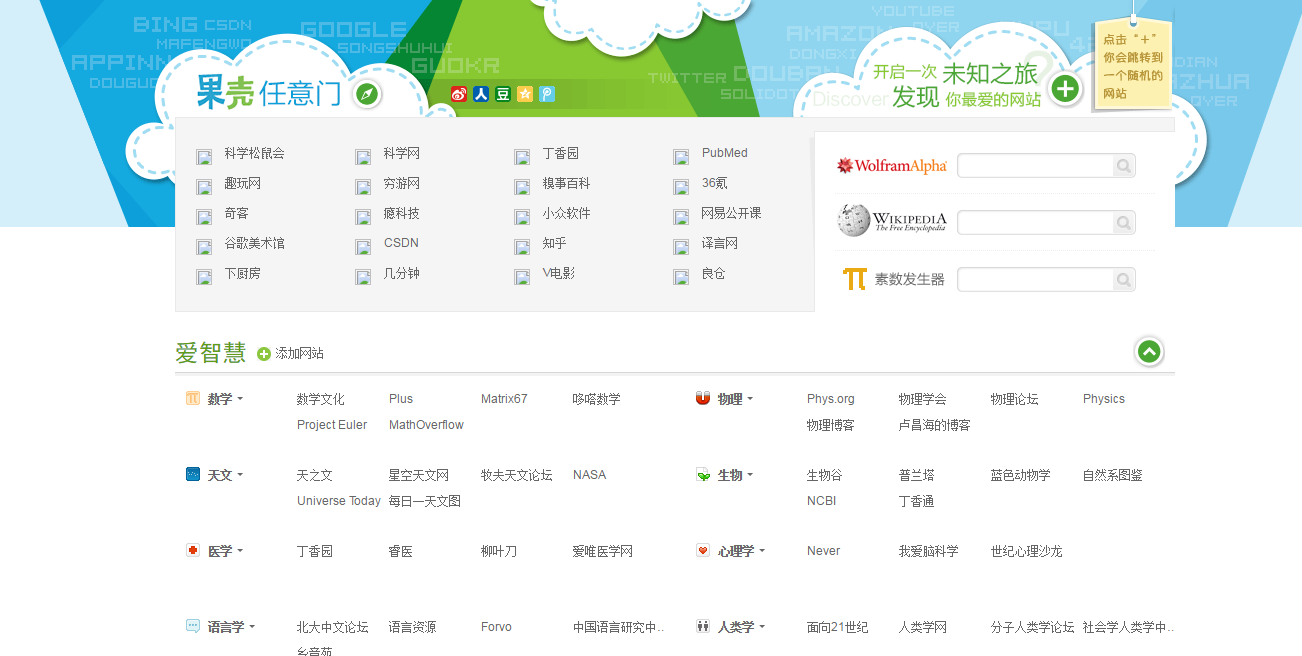Image resolution: width=1302 pixels, height=656 pixels.
Task: Open the Matrix67 link
Action: pyautogui.click(x=504, y=399)
